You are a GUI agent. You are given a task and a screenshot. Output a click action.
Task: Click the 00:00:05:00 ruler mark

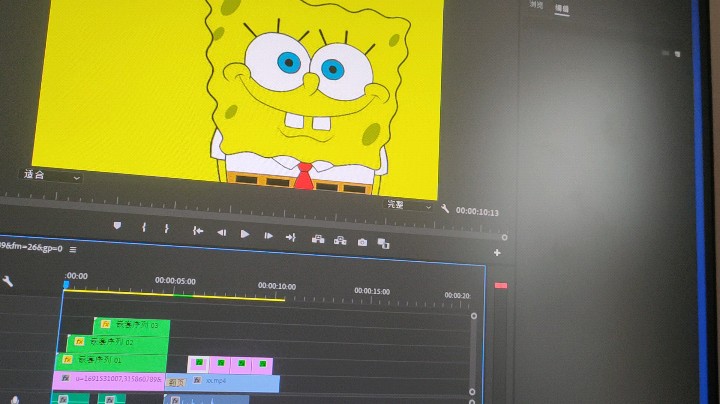tap(175, 281)
